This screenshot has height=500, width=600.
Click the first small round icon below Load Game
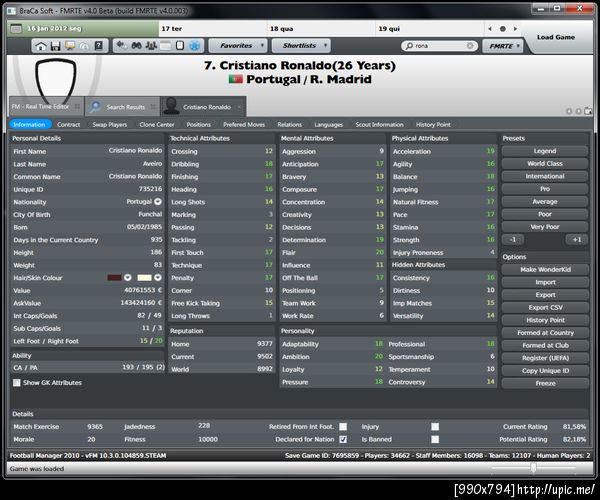click(x=569, y=111)
